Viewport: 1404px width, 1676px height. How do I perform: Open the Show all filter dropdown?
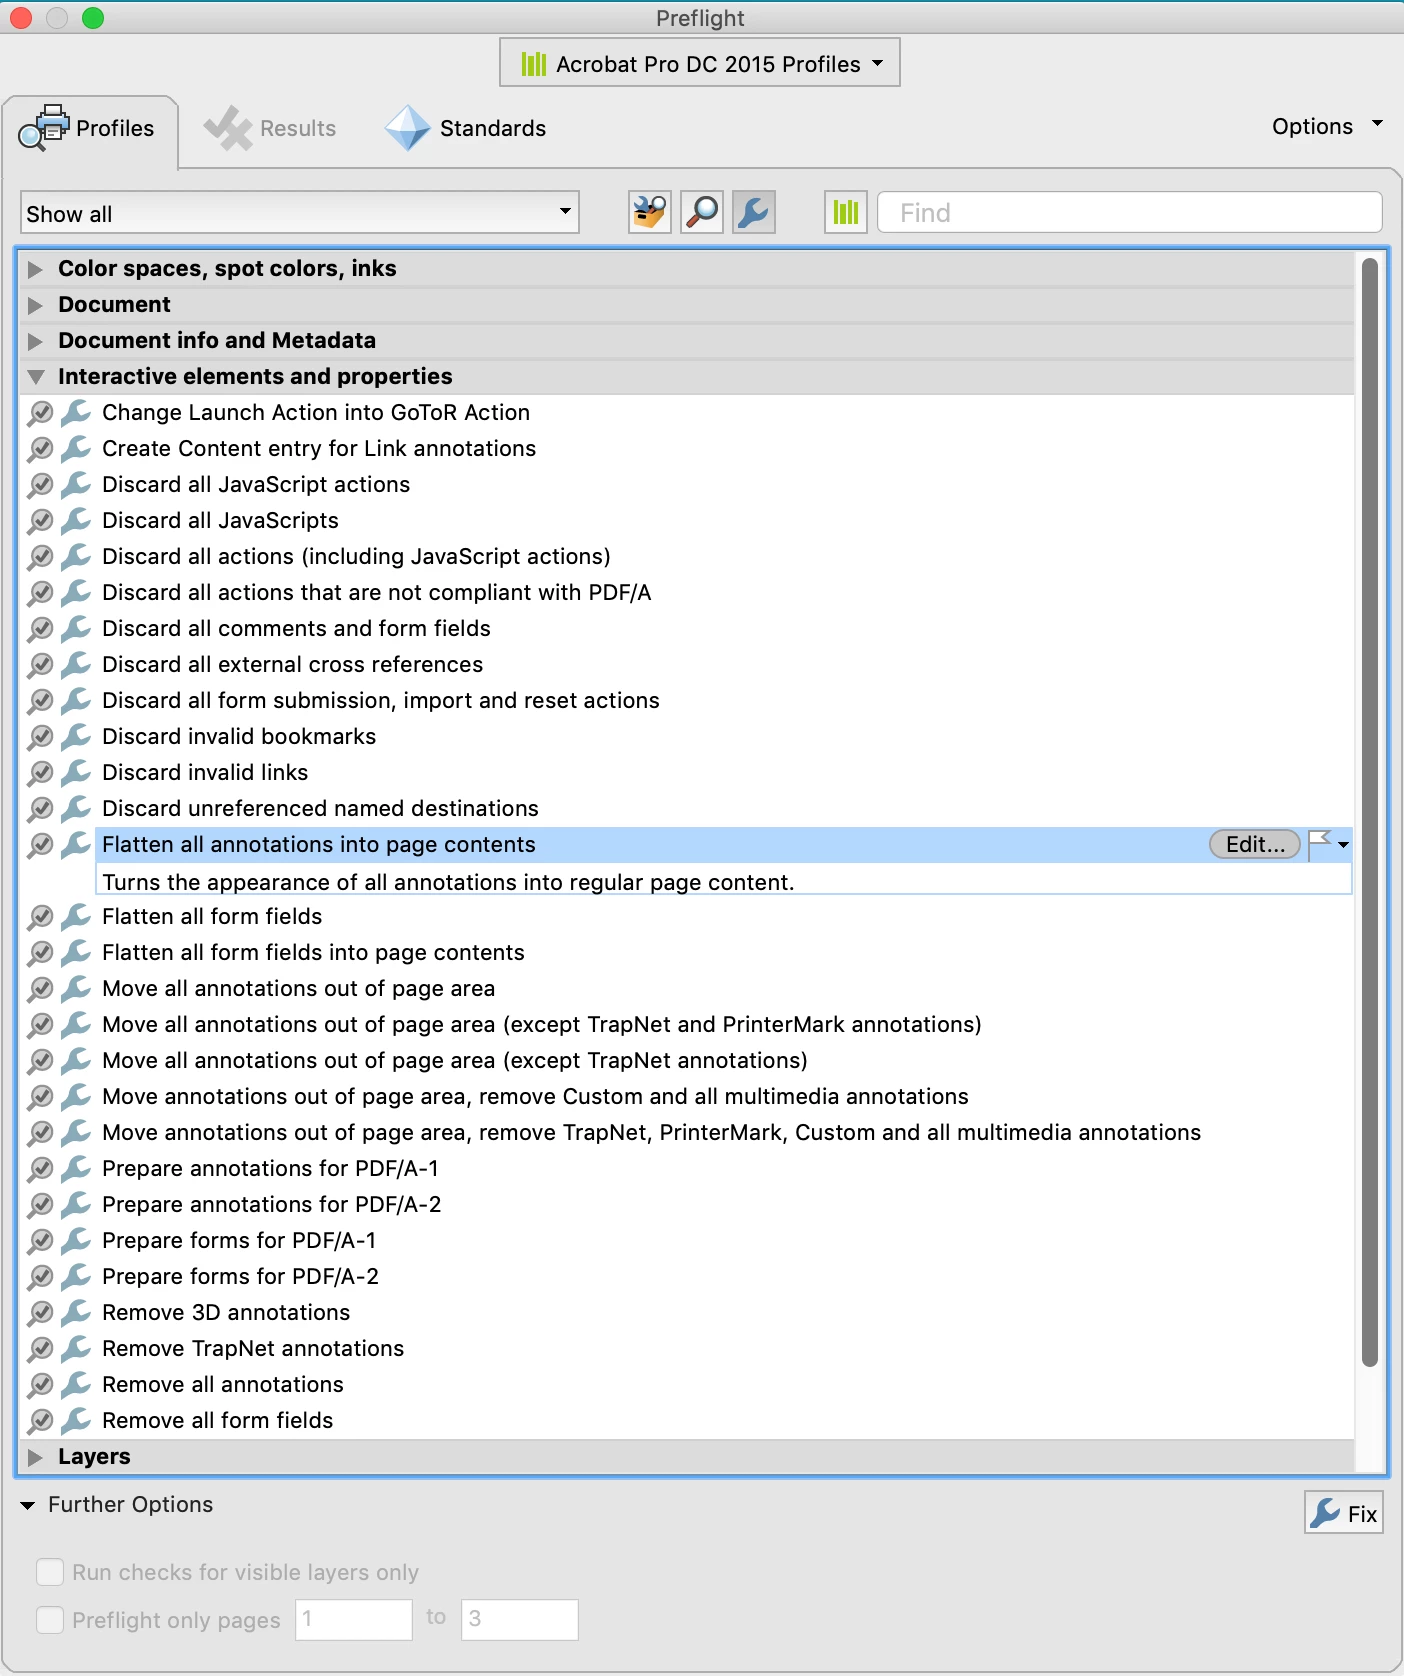click(300, 213)
